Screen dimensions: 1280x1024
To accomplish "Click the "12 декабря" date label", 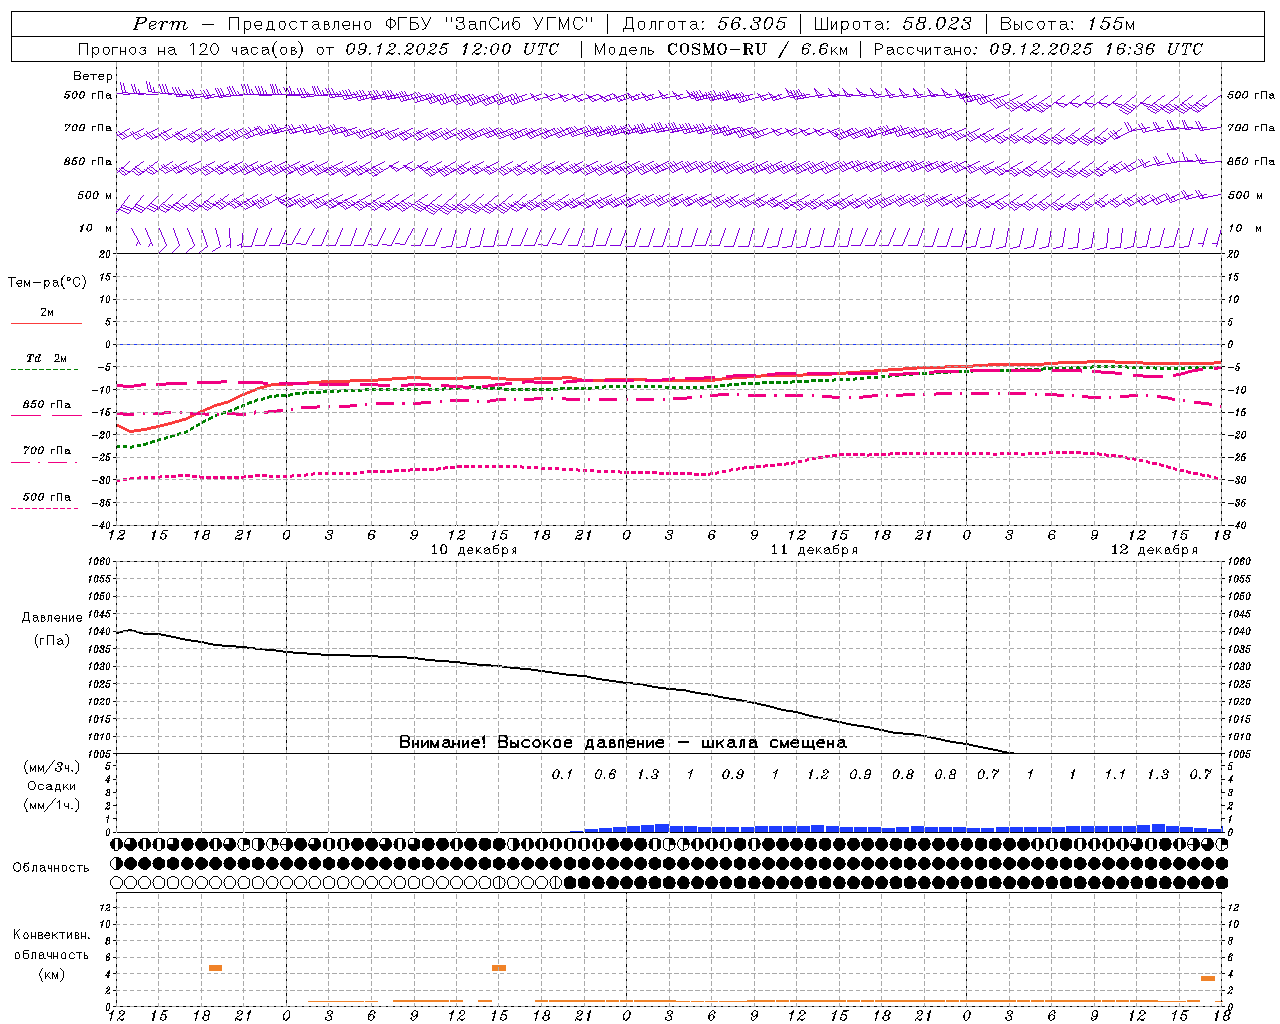I will (x=1154, y=550).
